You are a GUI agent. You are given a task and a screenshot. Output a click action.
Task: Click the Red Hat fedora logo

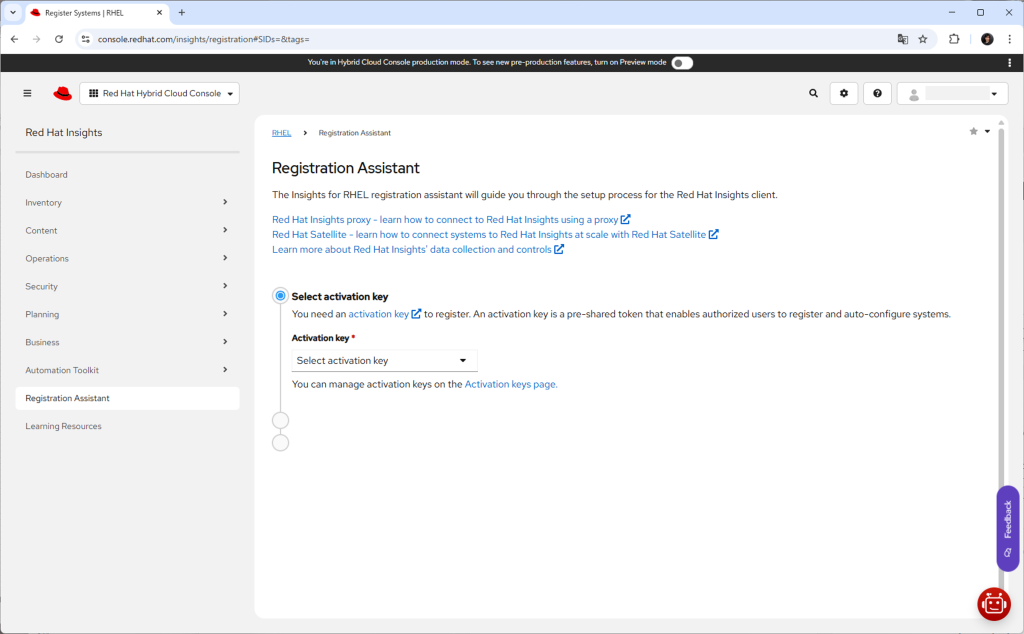63,93
